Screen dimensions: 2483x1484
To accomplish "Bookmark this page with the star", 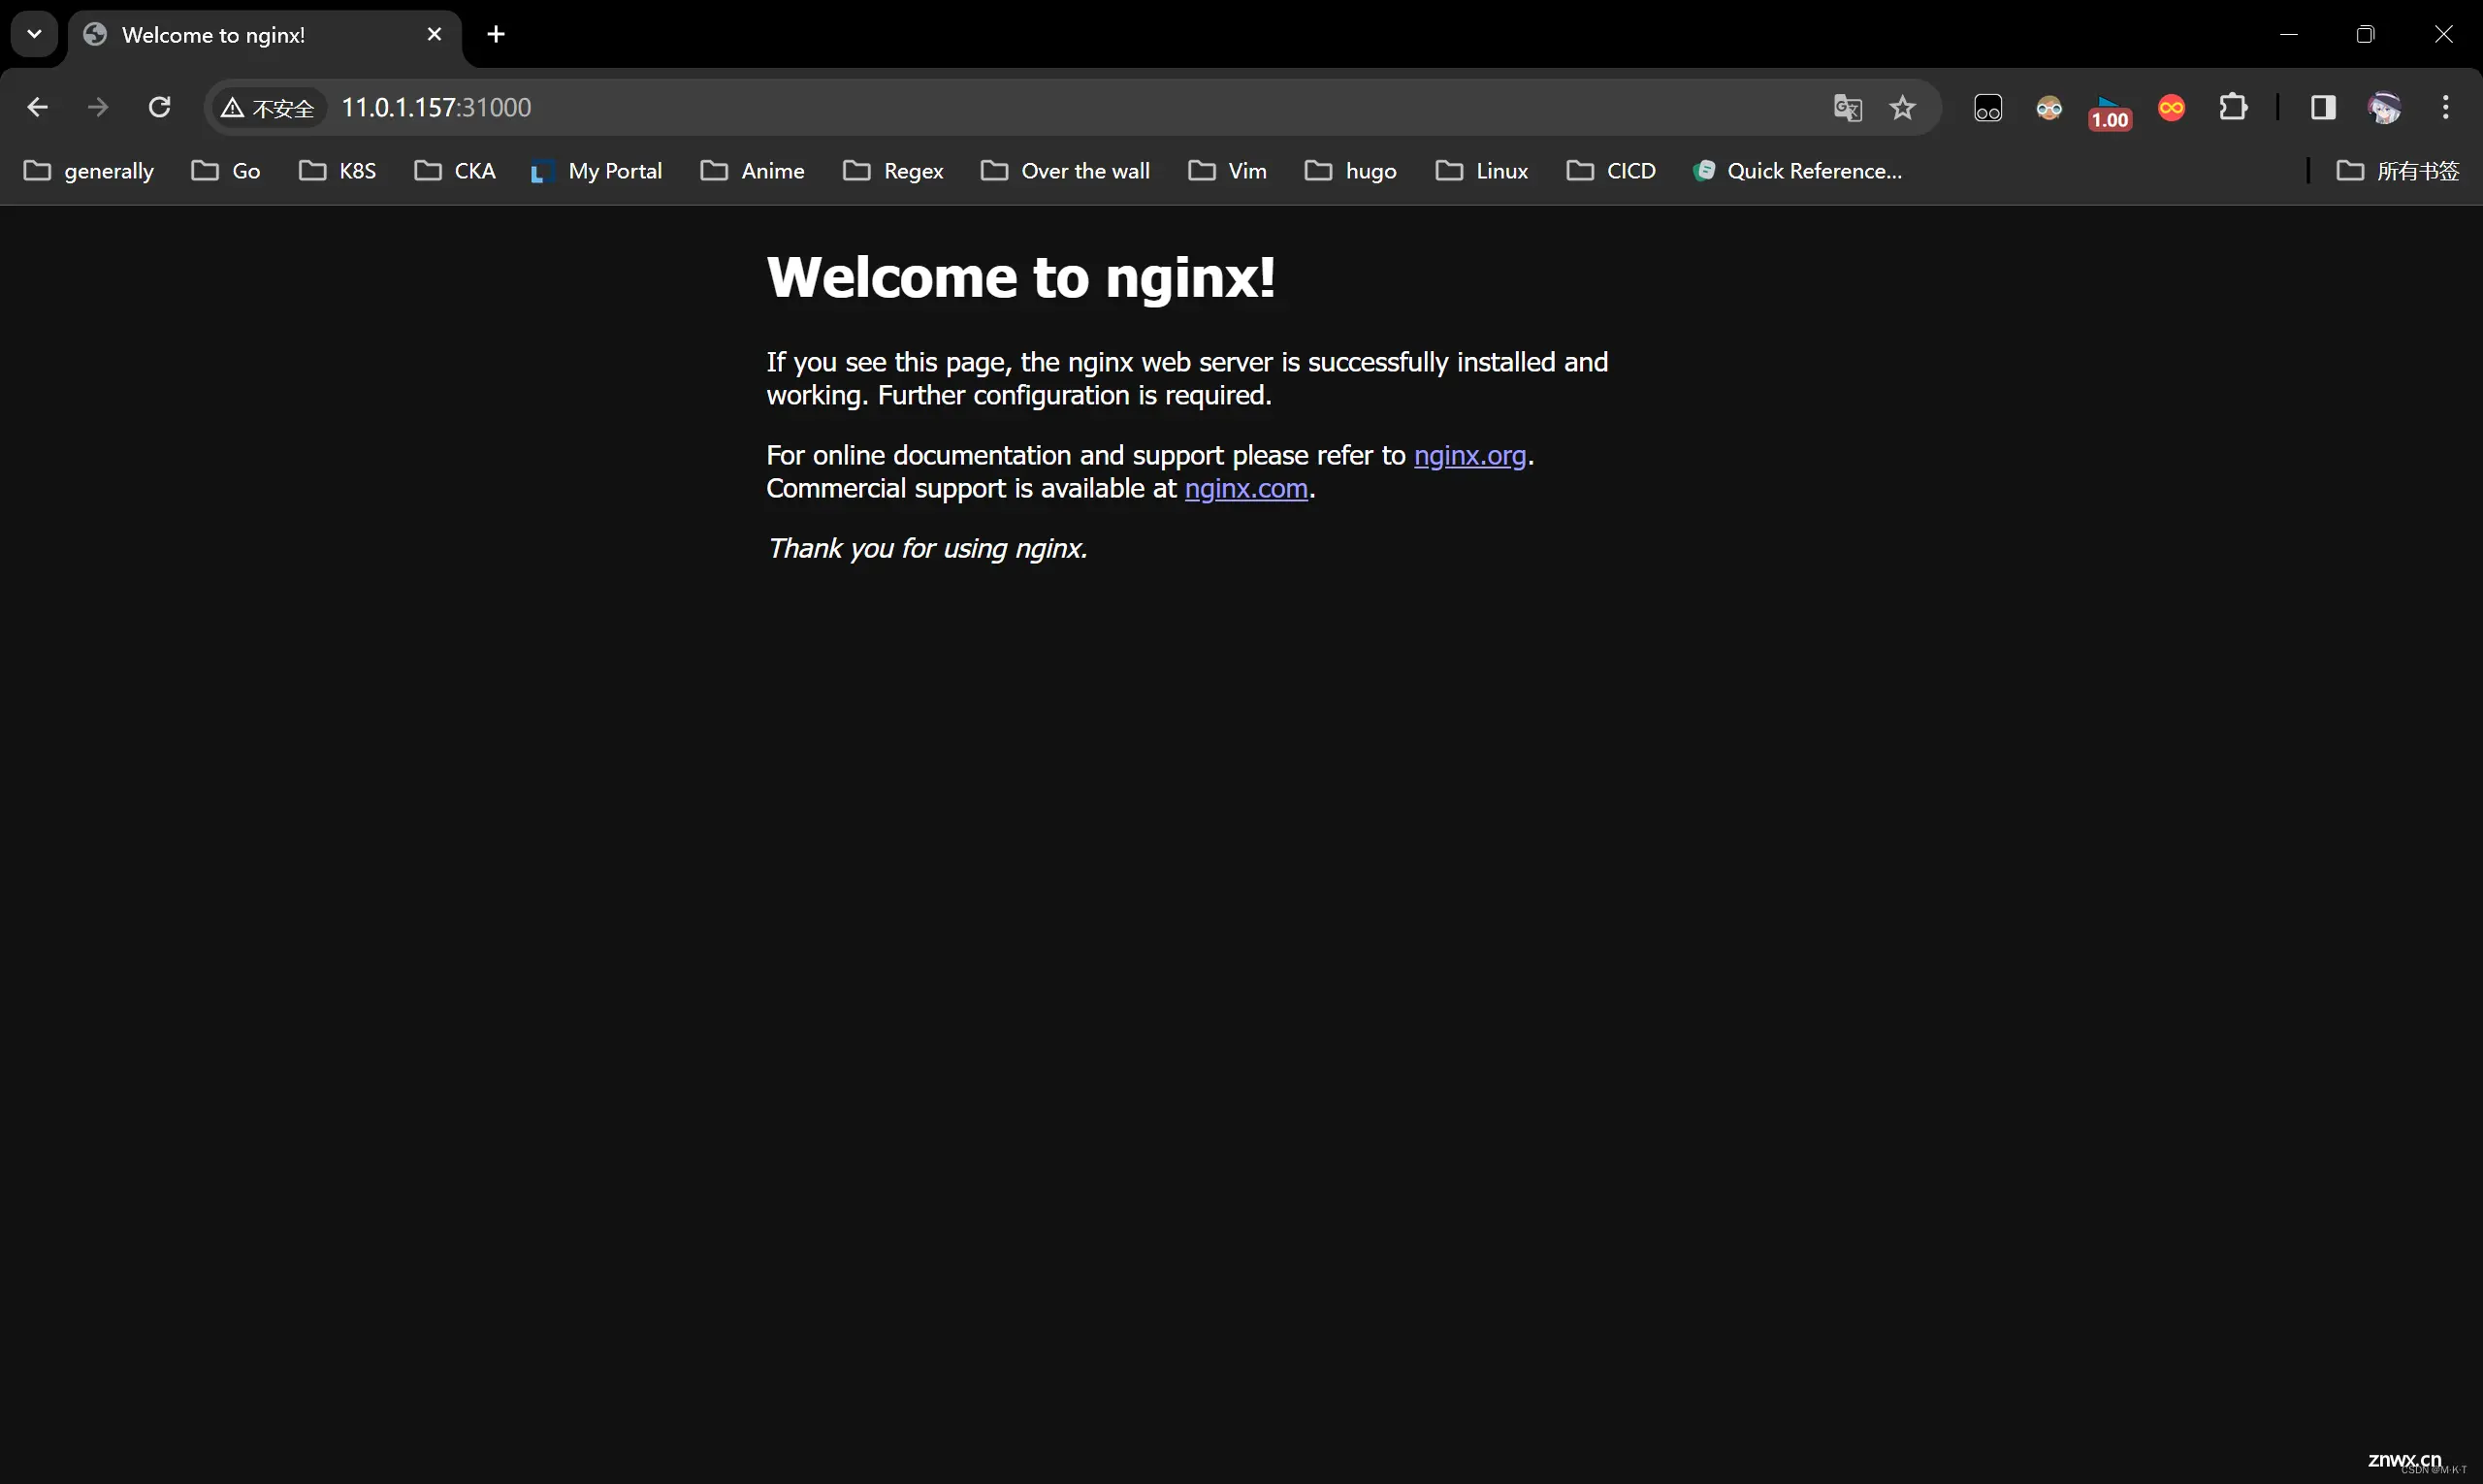I will (1902, 108).
